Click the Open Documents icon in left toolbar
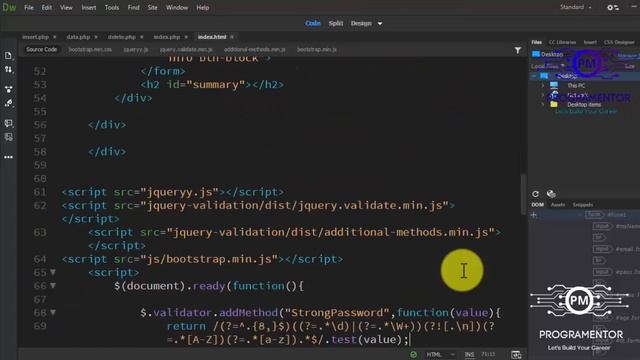This screenshot has width=640, height=360. 8,56
